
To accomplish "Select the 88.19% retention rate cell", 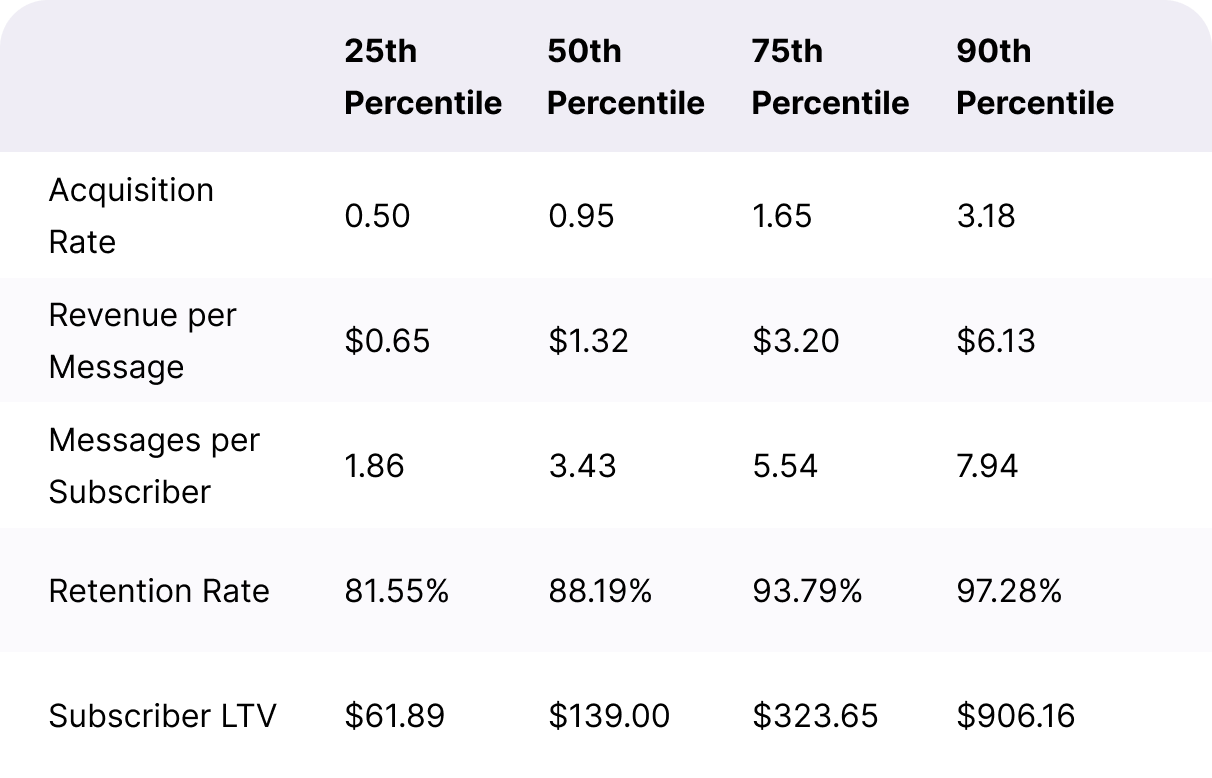I will pyautogui.click(x=600, y=591).
